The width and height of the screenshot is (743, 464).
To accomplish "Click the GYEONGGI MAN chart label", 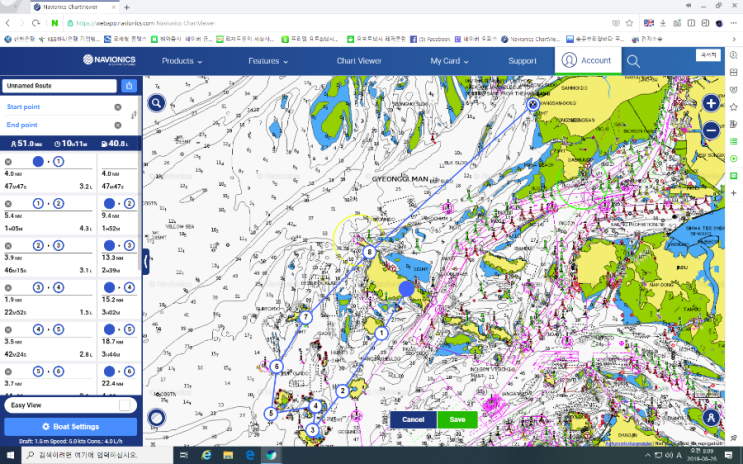I will [x=400, y=179].
